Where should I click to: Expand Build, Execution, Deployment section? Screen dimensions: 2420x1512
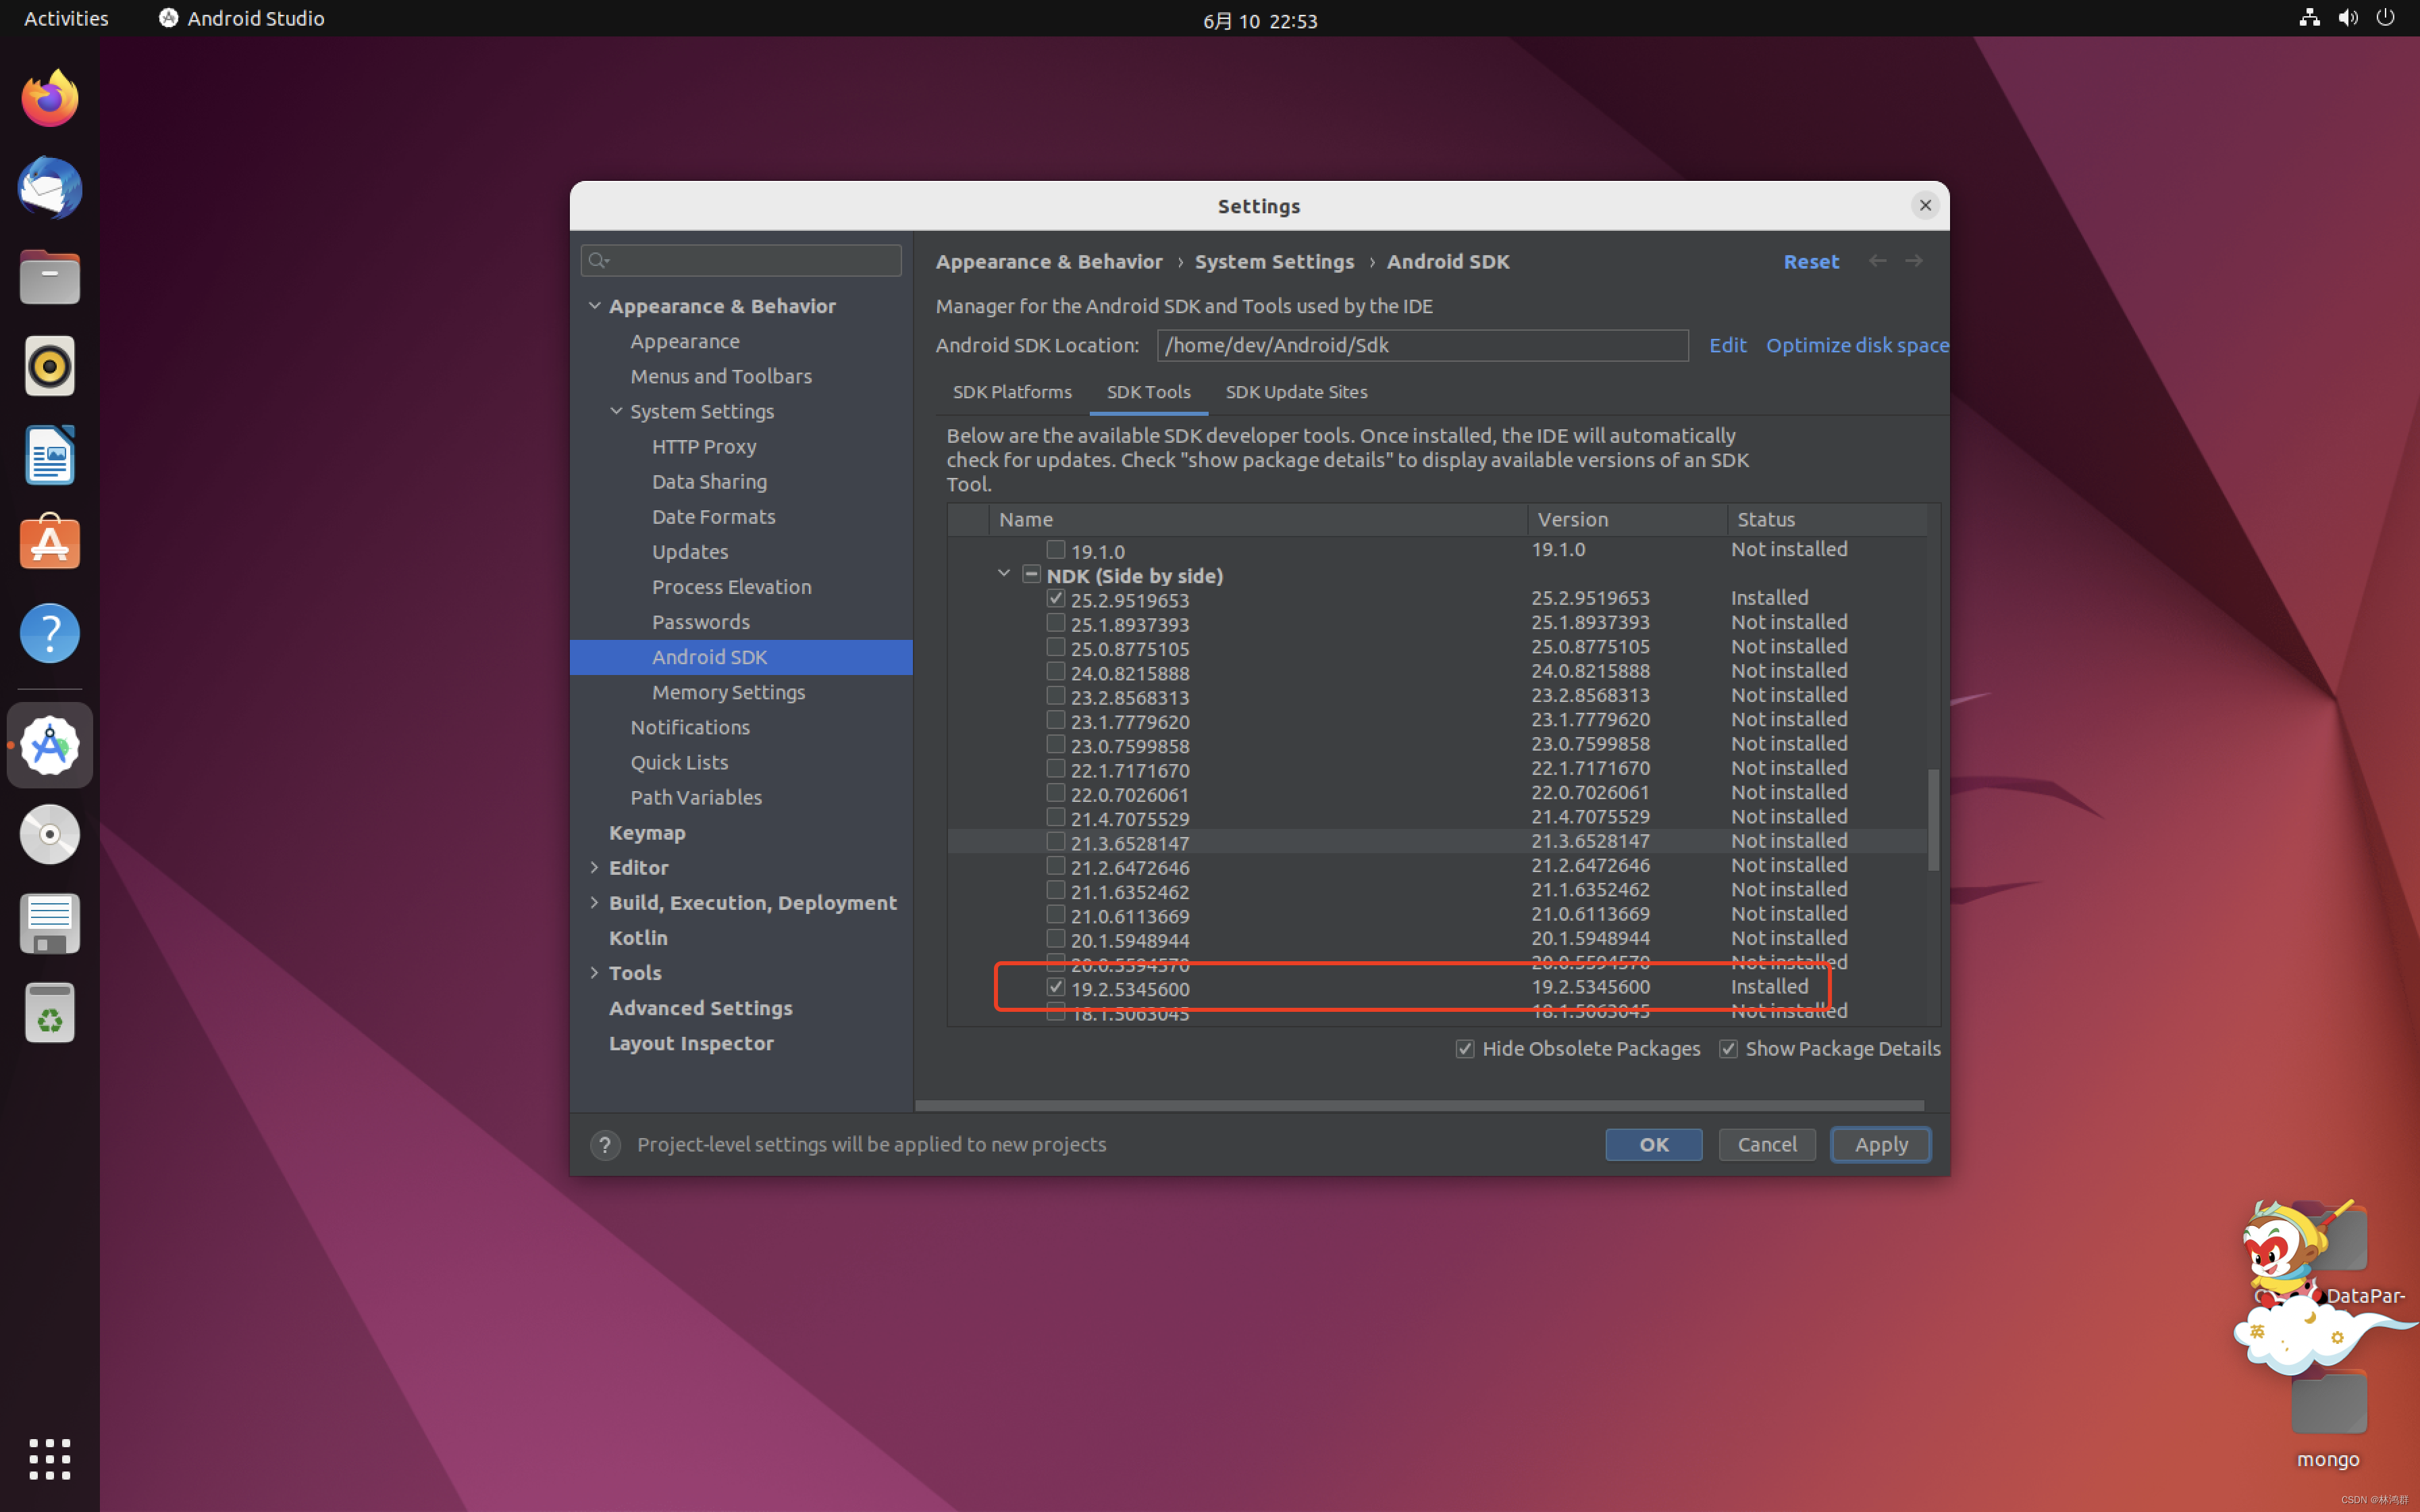pos(594,902)
